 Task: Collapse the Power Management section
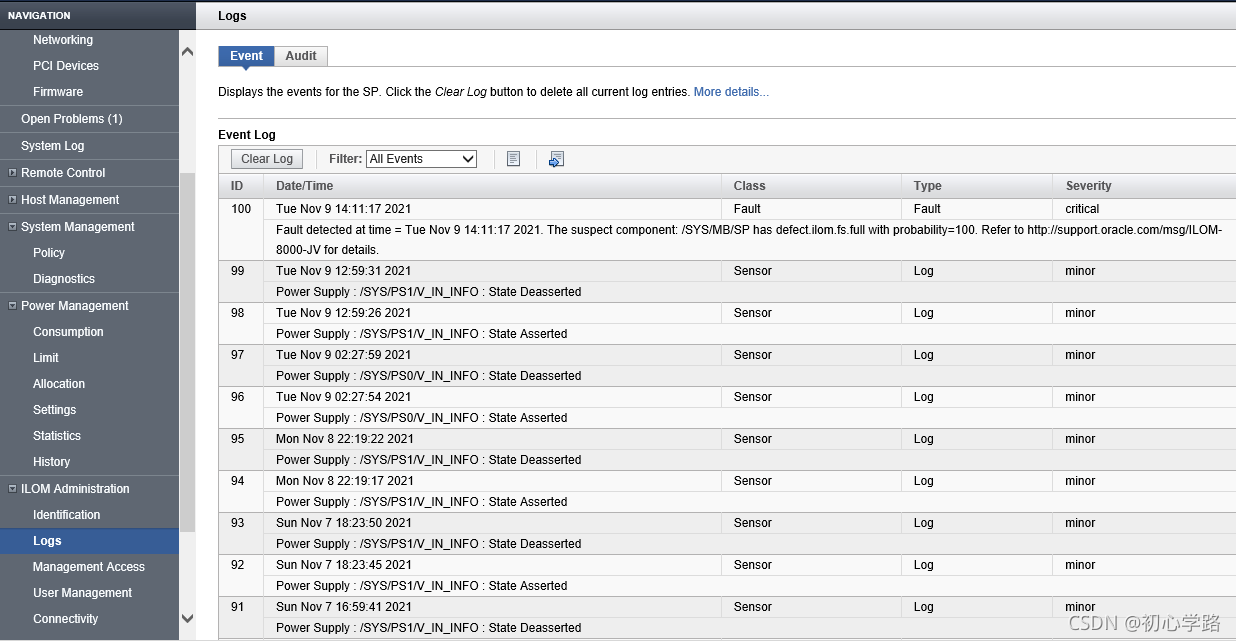[x=12, y=306]
